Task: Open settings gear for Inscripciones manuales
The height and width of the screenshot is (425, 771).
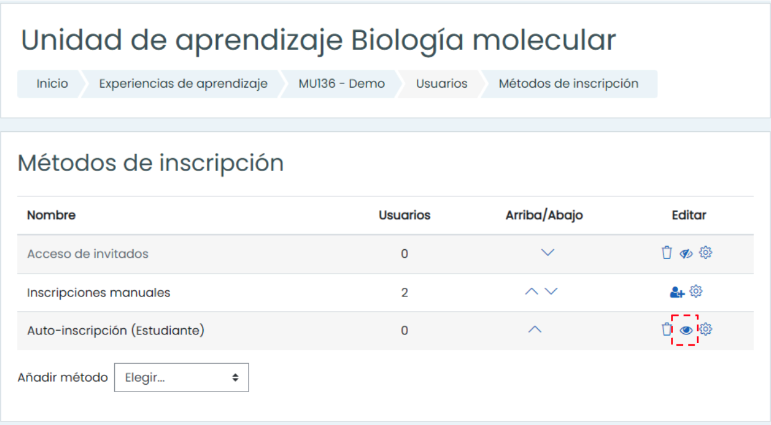Action: pos(696,291)
